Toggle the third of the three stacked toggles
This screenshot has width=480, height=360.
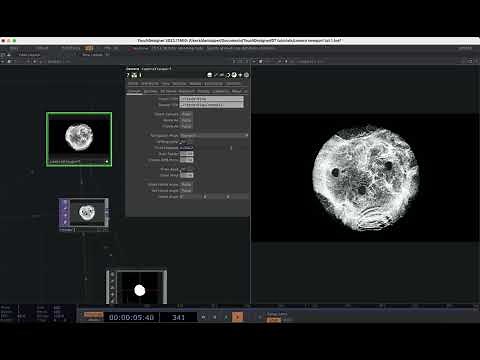(x=186, y=126)
